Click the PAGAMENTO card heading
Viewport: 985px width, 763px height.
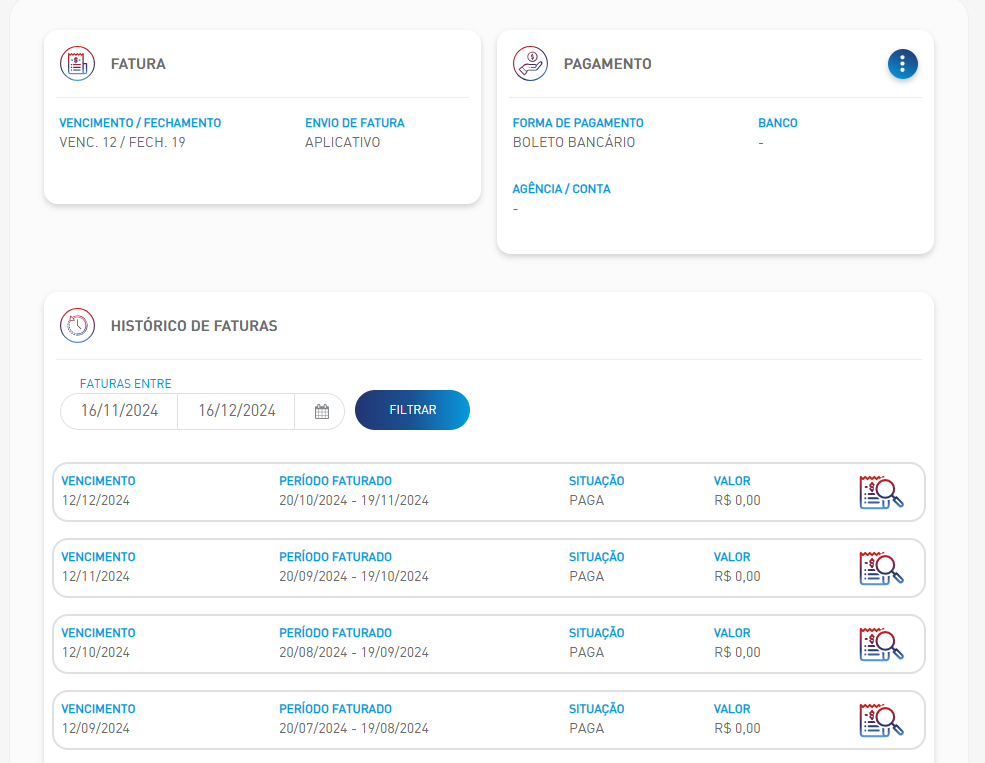[607, 64]
